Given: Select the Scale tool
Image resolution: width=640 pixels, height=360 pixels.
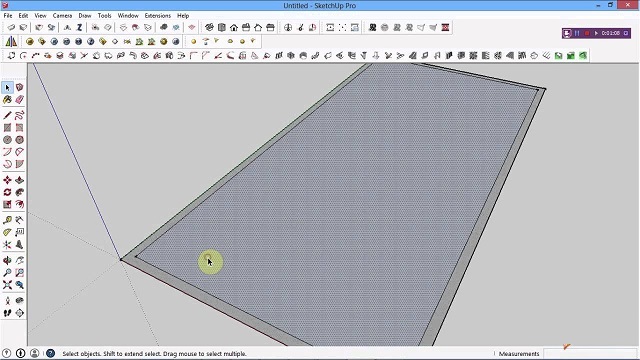Looking at the screenshot, I should (x=7, y=204).
